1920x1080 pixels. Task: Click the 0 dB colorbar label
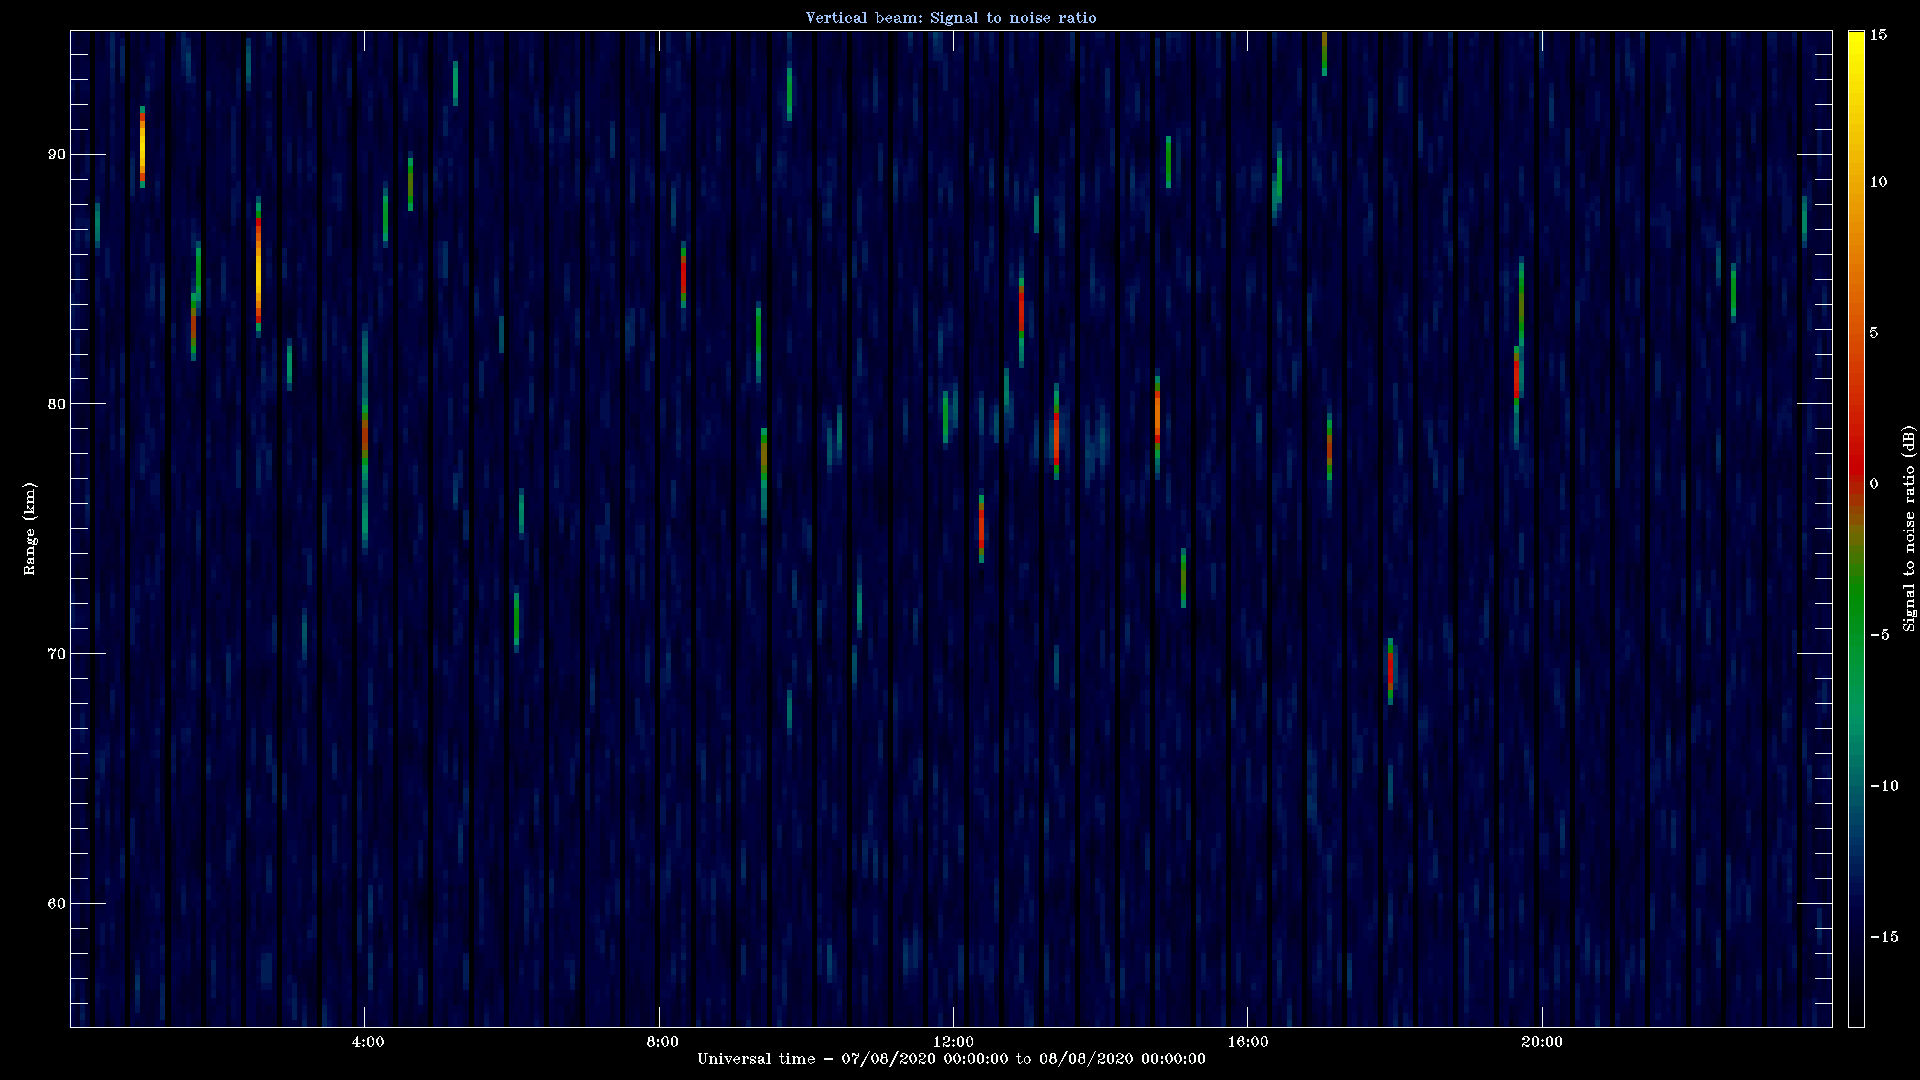1874,484
